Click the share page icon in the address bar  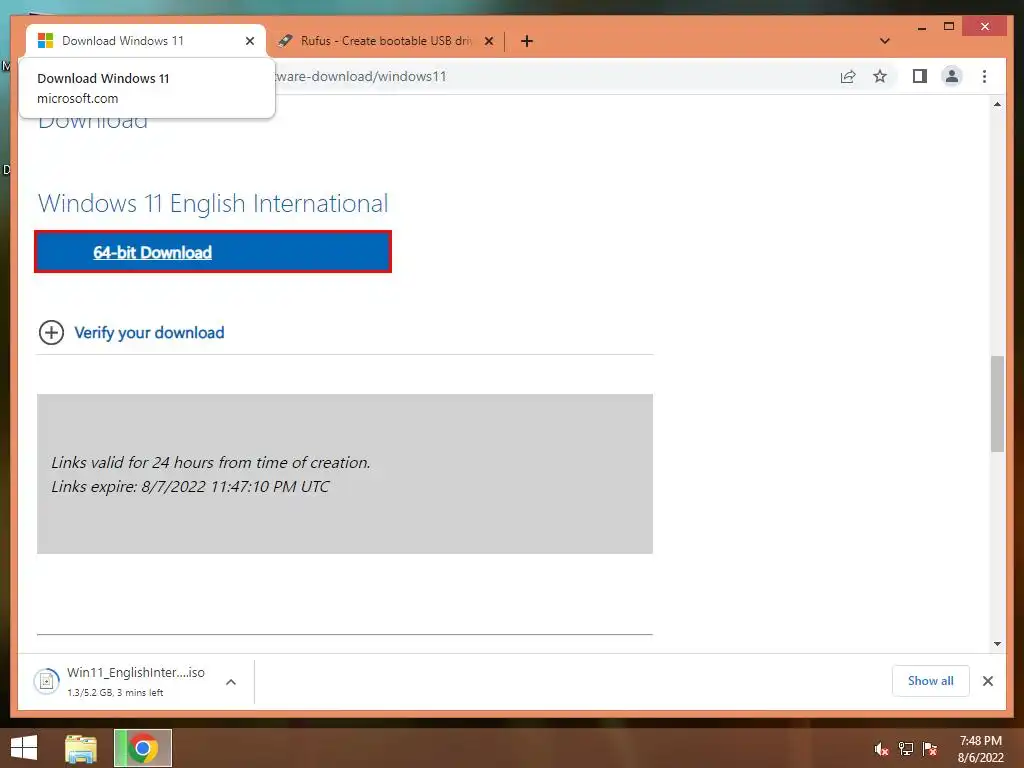tap(848, 76)
